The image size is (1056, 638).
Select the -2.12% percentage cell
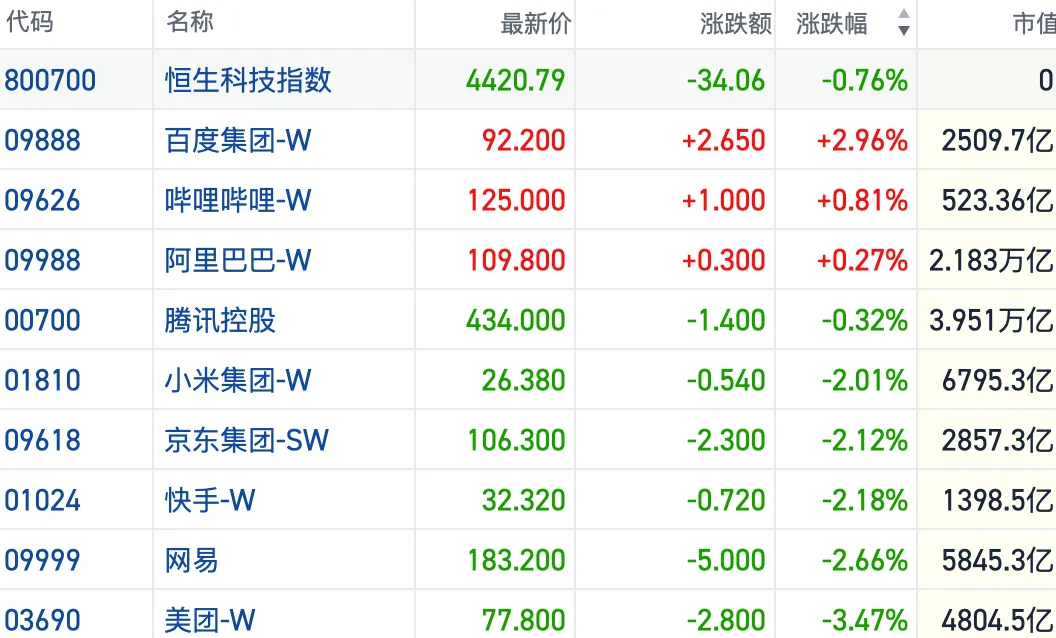click(865, 441)
